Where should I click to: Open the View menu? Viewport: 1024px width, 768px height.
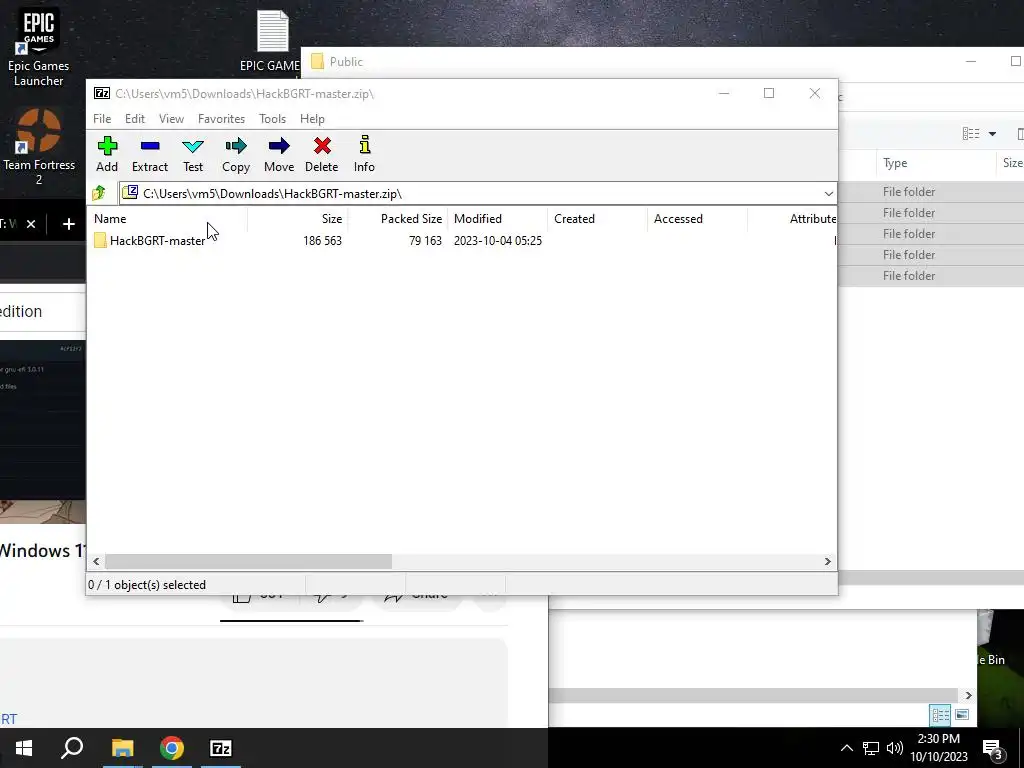coord(171,119)
